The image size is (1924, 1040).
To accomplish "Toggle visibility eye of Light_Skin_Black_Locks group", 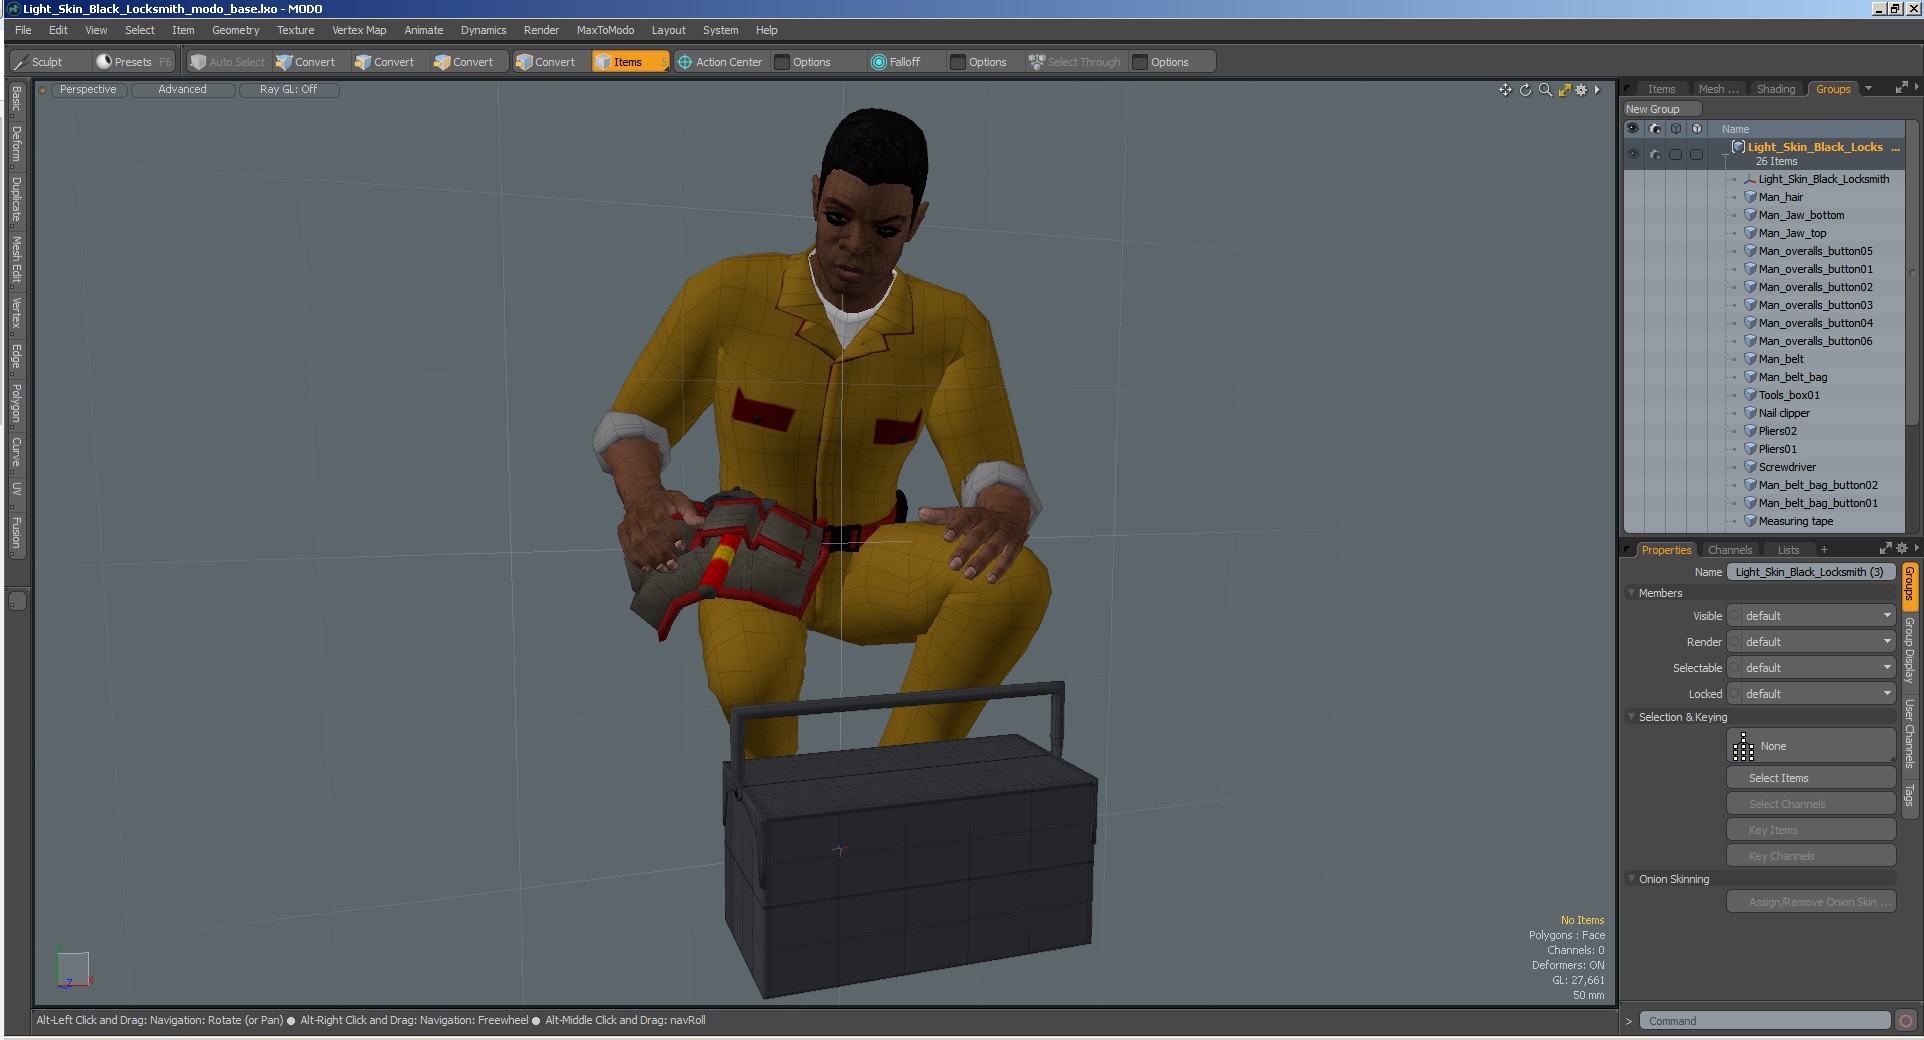I will pos(1633,154).
